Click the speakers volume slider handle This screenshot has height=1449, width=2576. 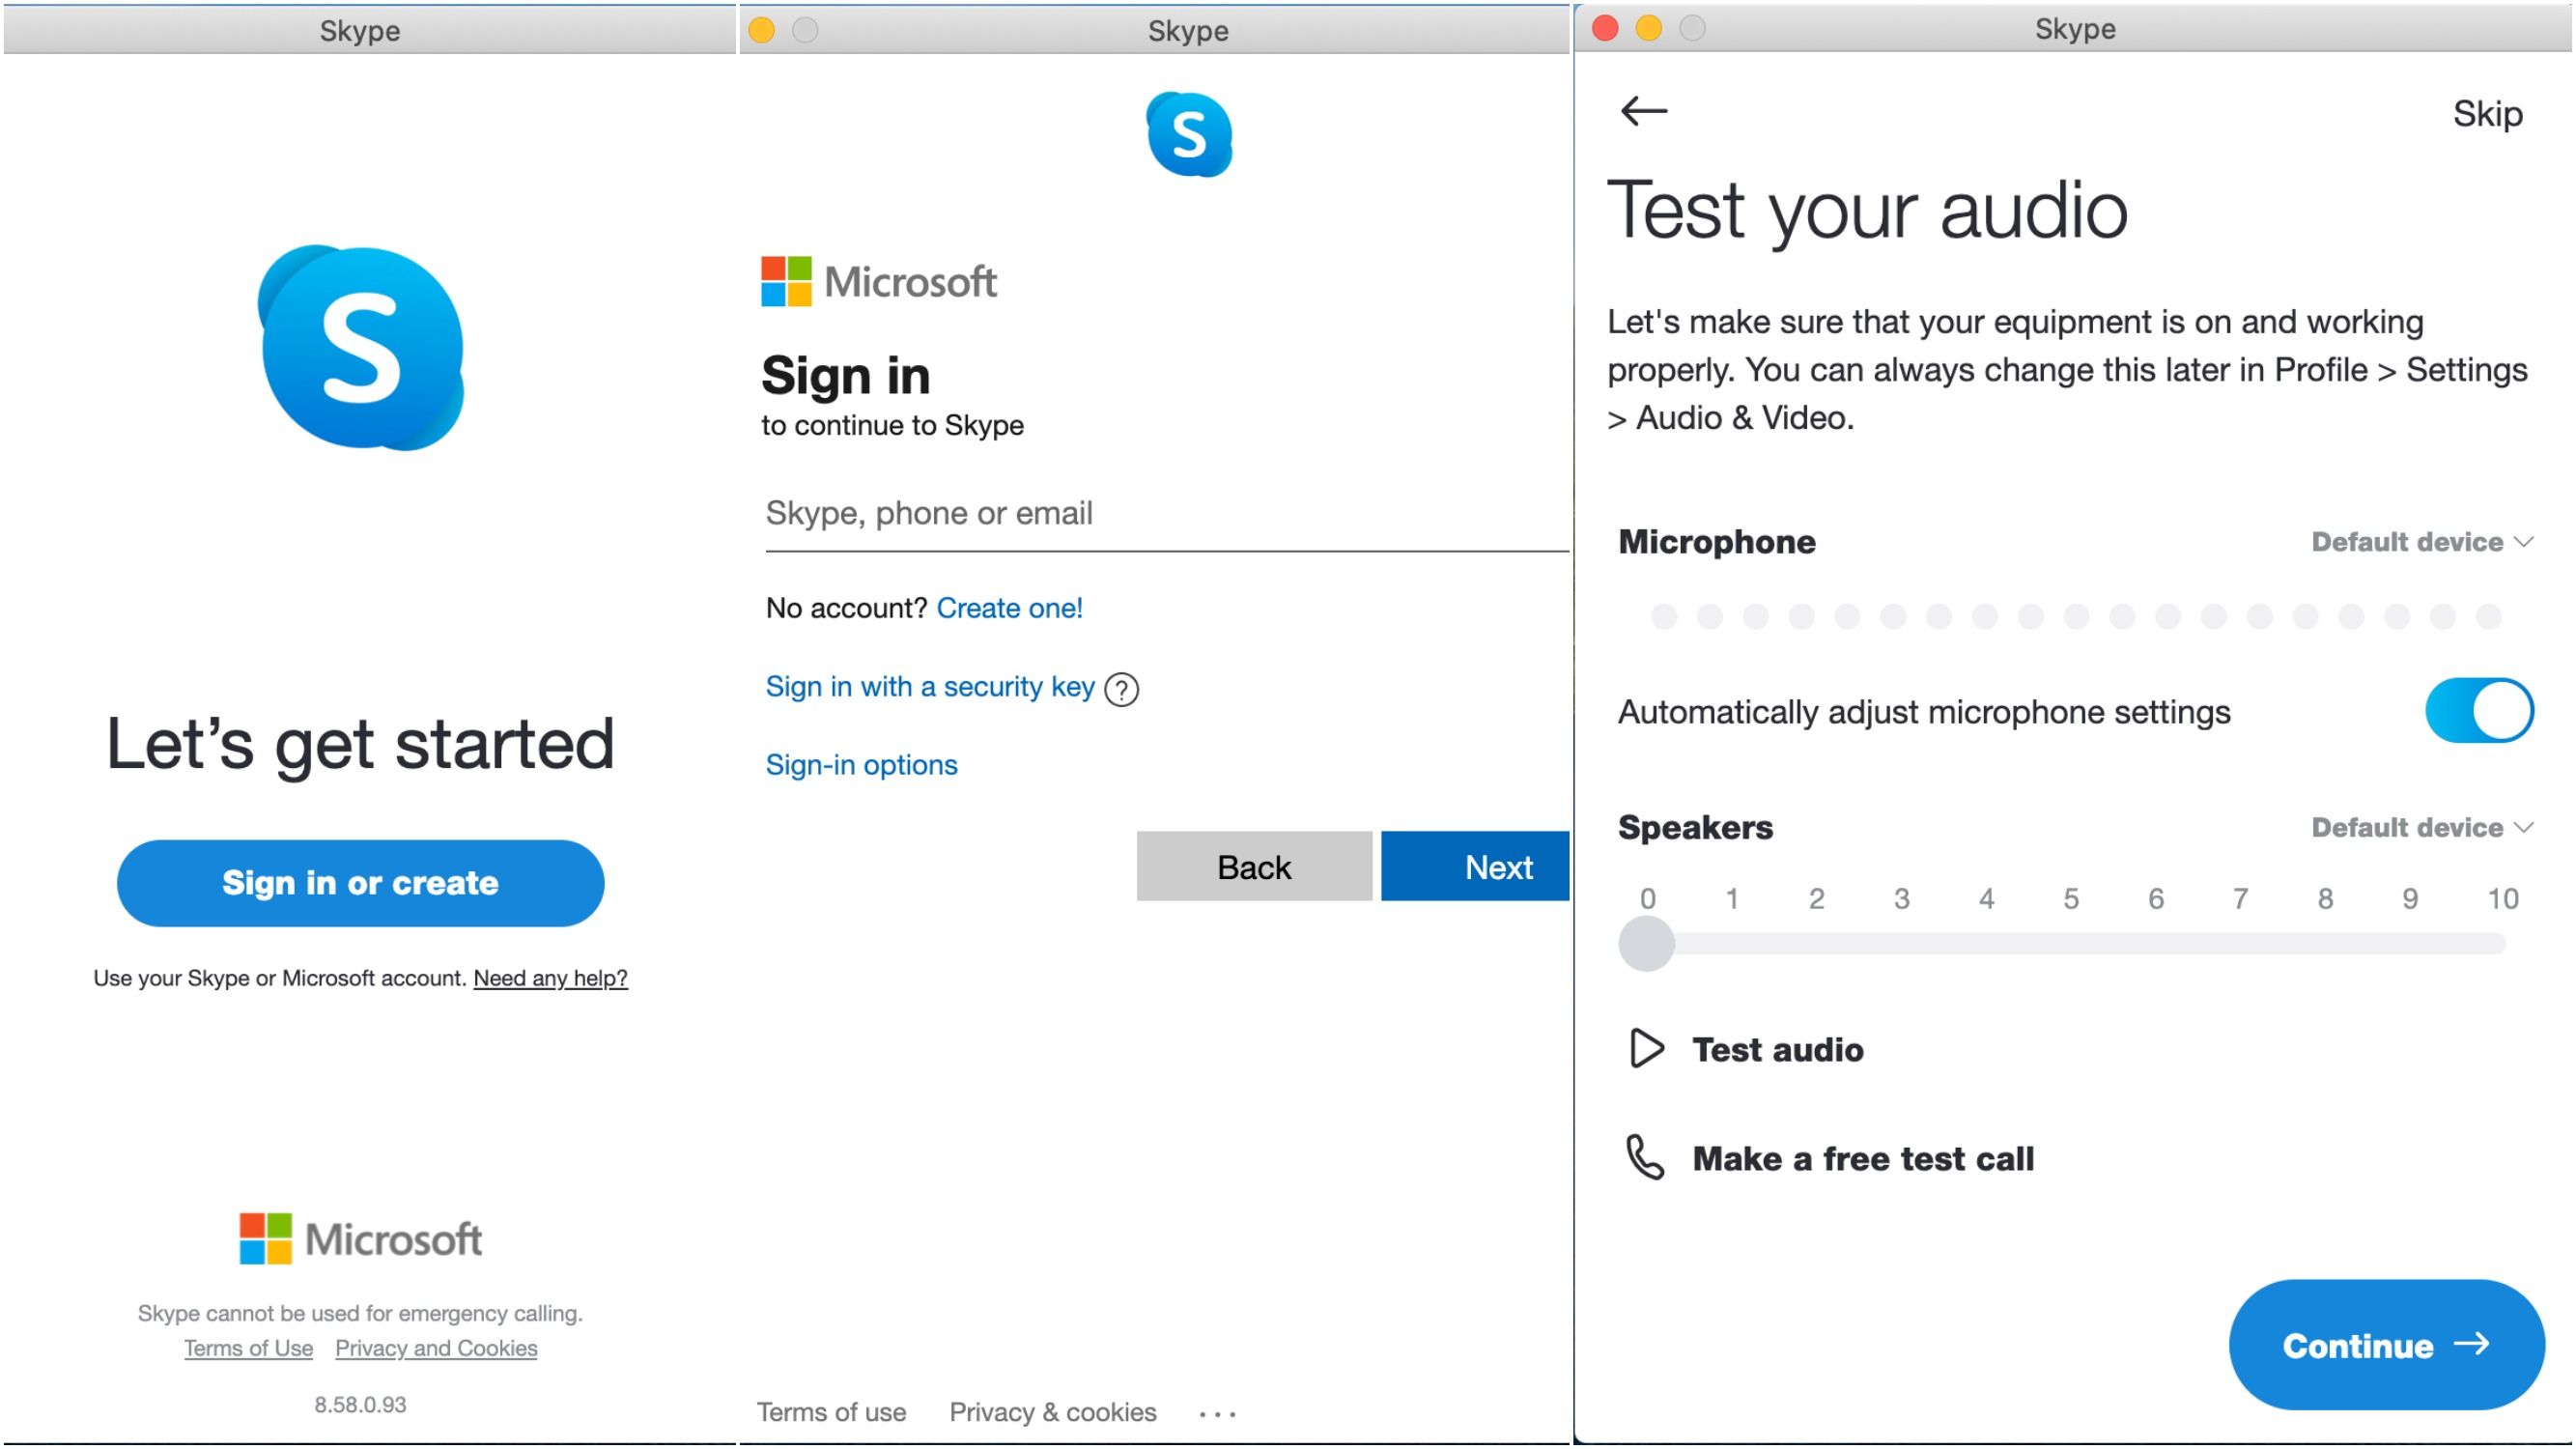[x=1646, y=943]
